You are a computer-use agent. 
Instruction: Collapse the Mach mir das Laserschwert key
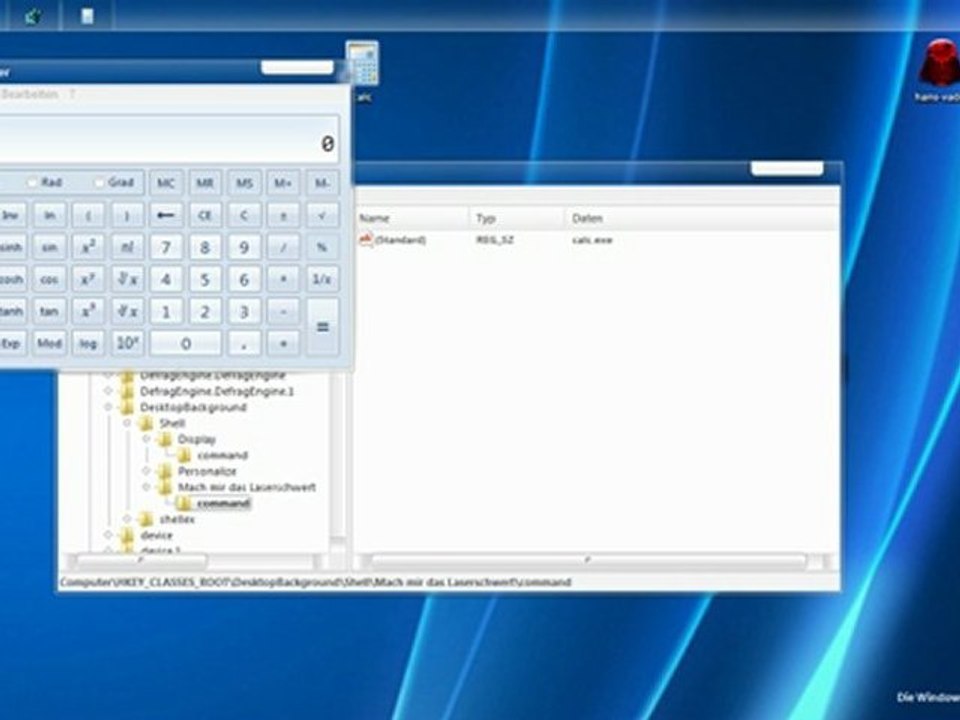[x=146, y=487]
